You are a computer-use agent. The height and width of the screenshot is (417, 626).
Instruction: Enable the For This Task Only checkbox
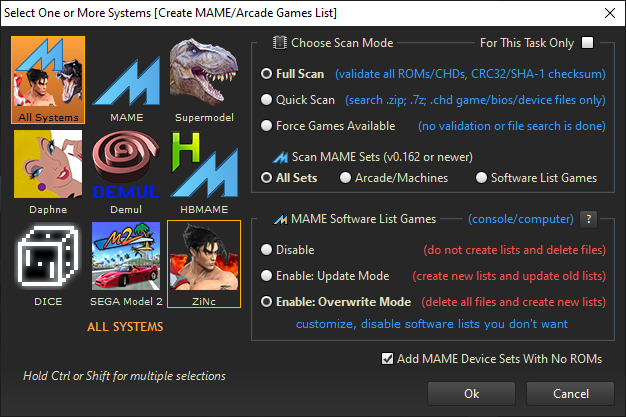coord(588,42)
